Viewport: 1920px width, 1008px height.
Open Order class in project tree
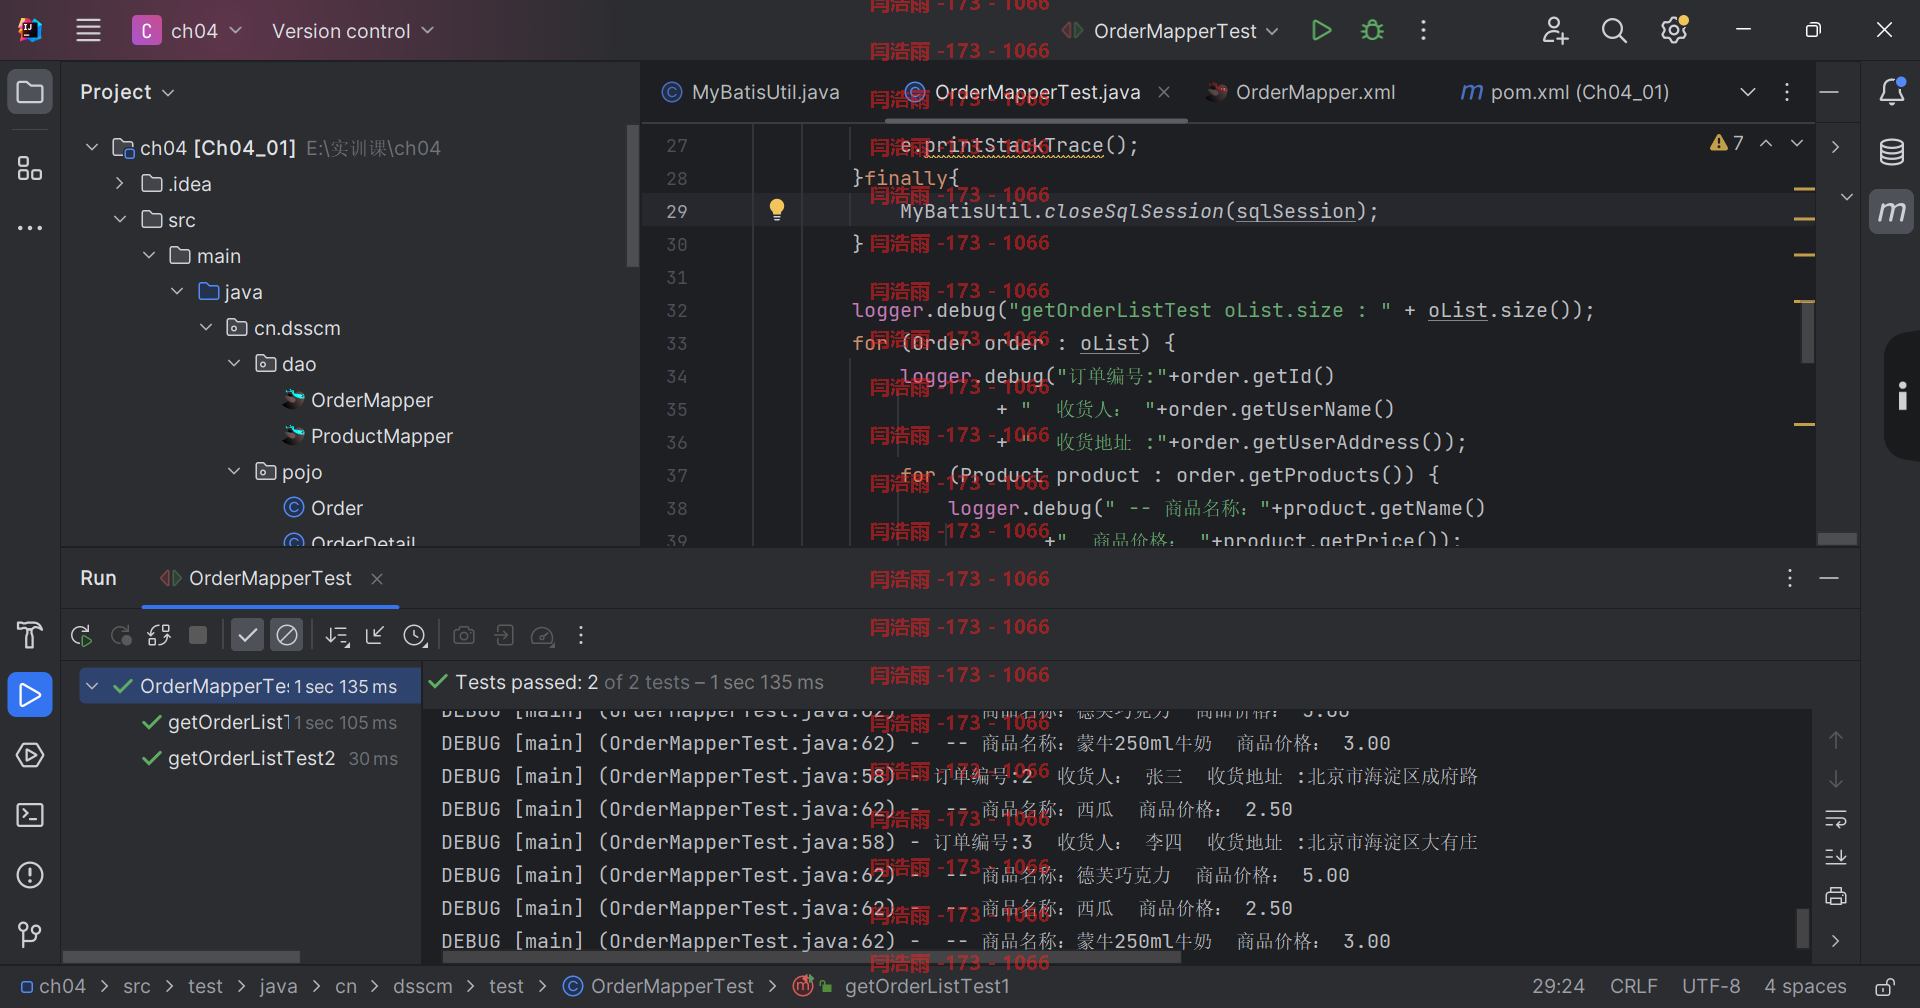(336, 508)
